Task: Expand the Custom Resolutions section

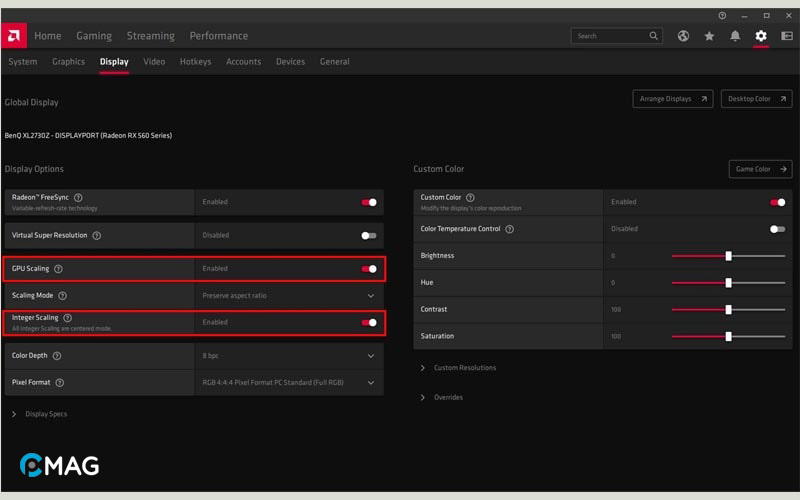Action: point(464,368)
